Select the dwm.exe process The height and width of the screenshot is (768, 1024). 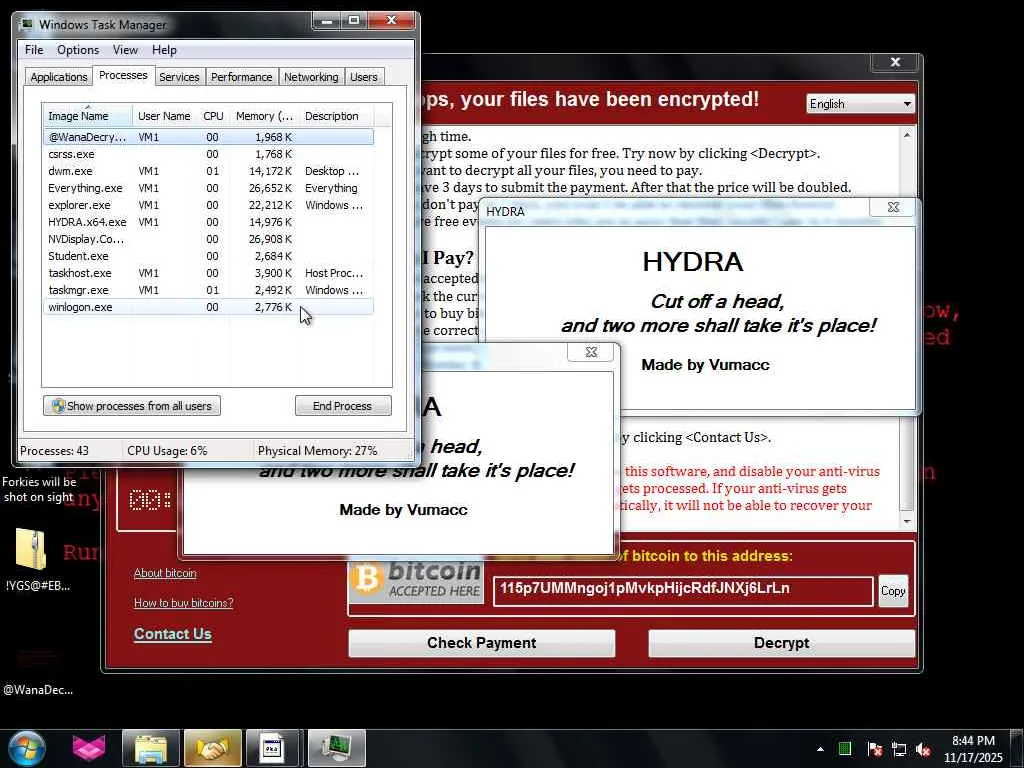point(208,171)
